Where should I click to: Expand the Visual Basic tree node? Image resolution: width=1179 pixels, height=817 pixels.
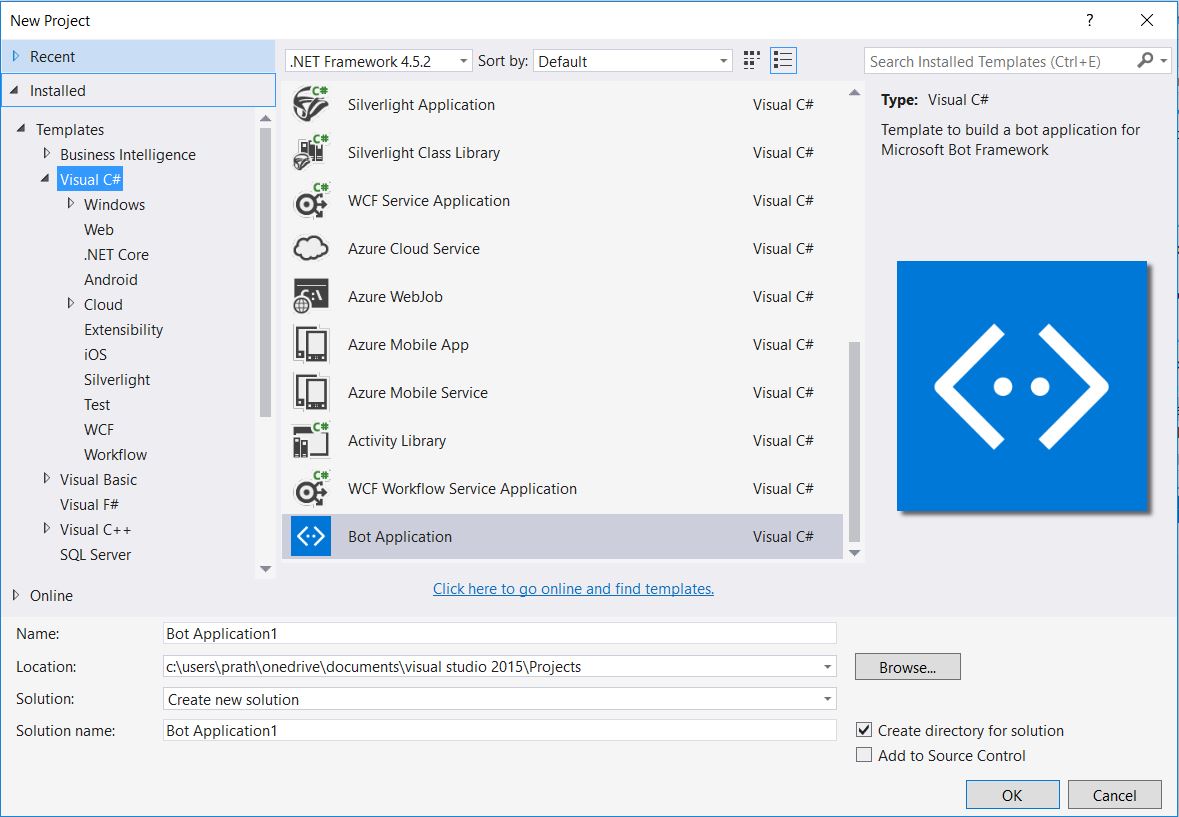tap(46, 479)
